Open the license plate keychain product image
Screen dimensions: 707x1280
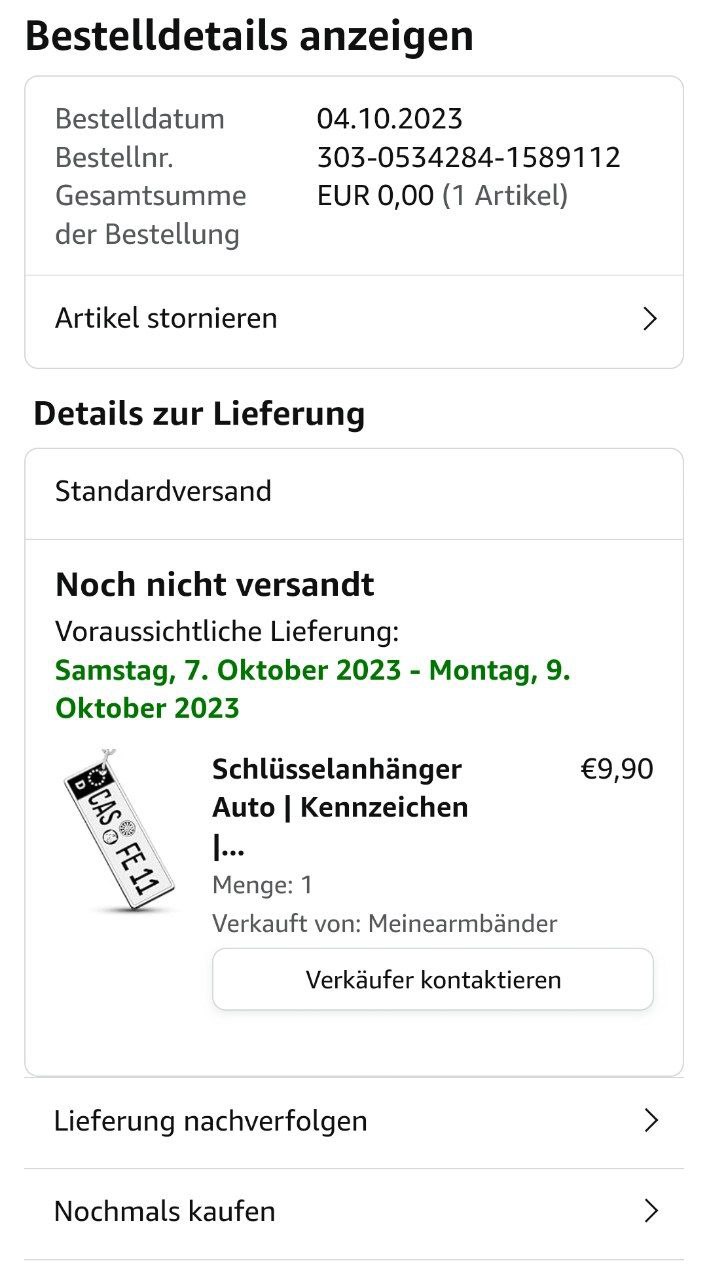point(118,832)
